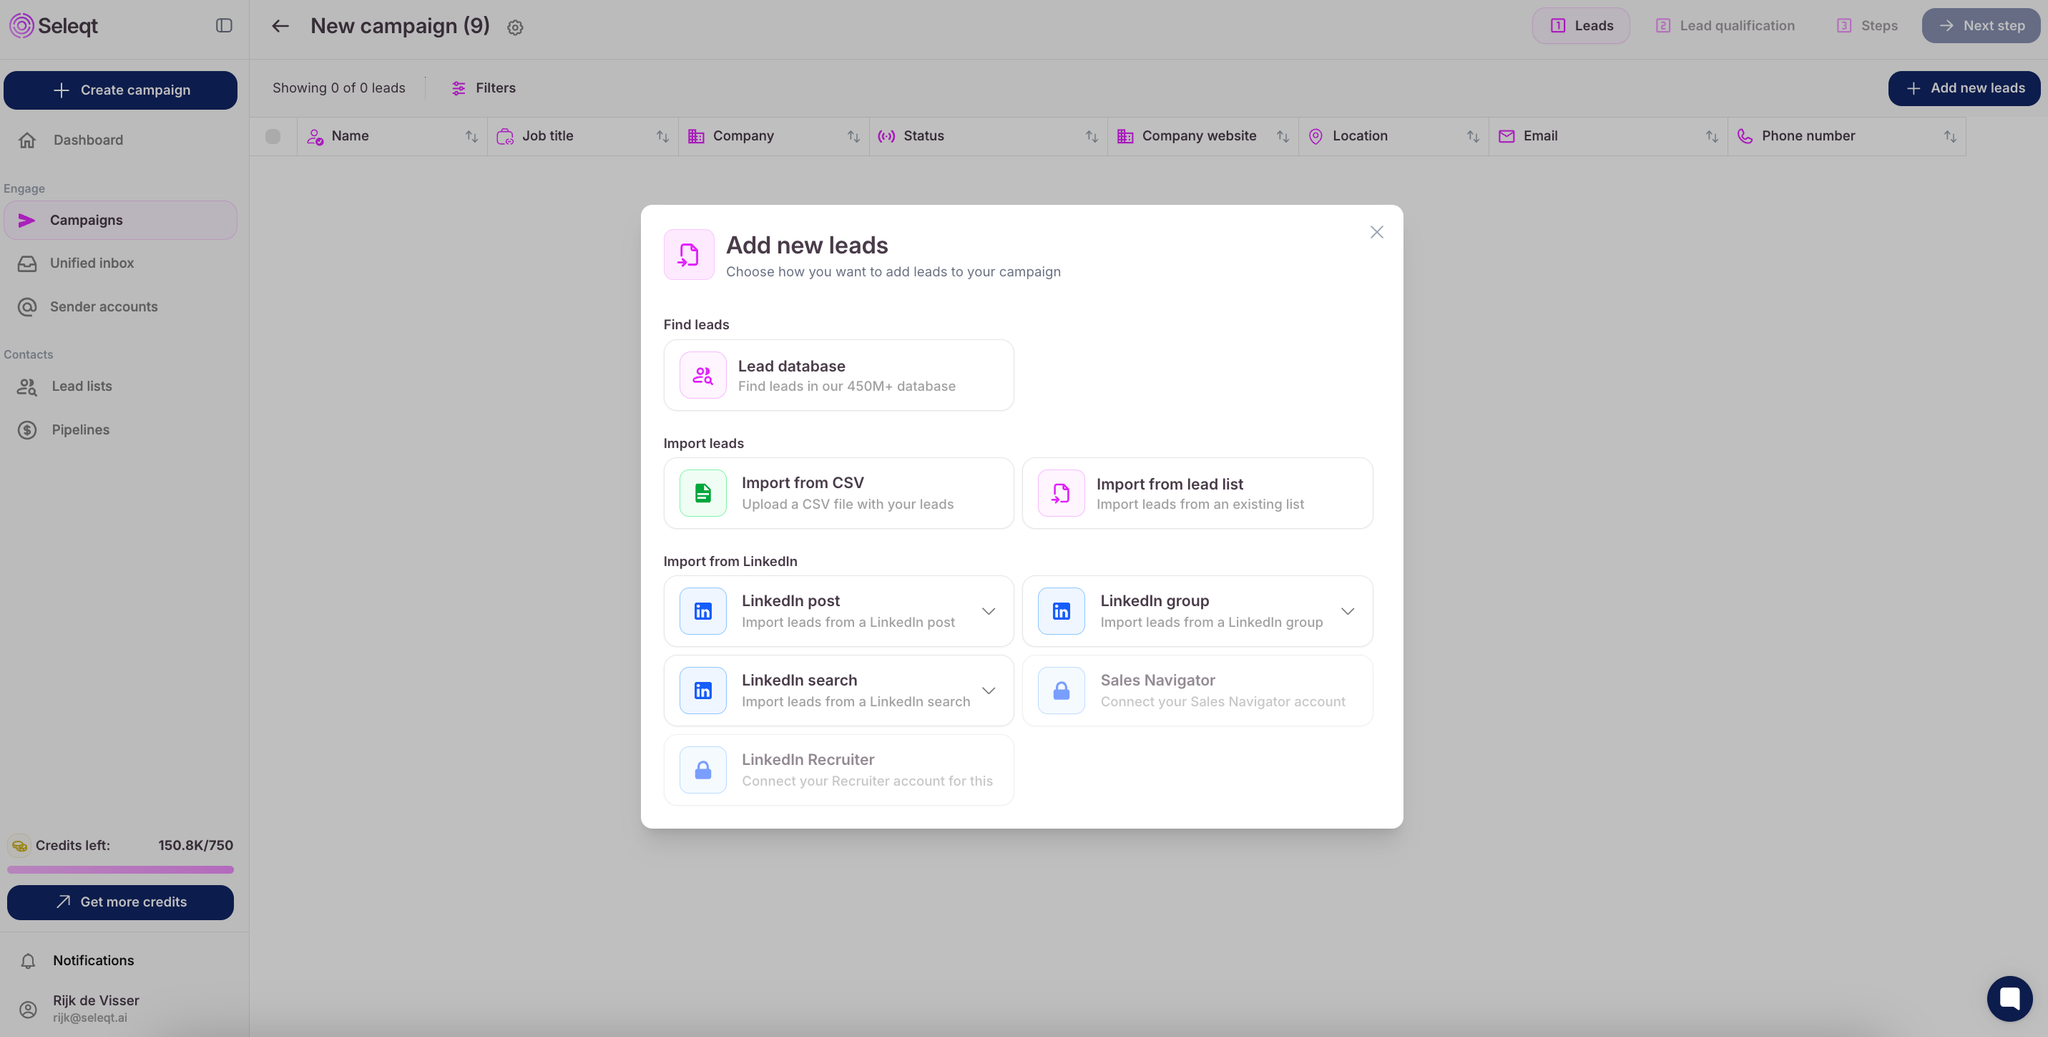Open Pipelines in the sidebar
This screenshot has height=1037, width=2048.
pyautogui.click(x=120, y=430)
